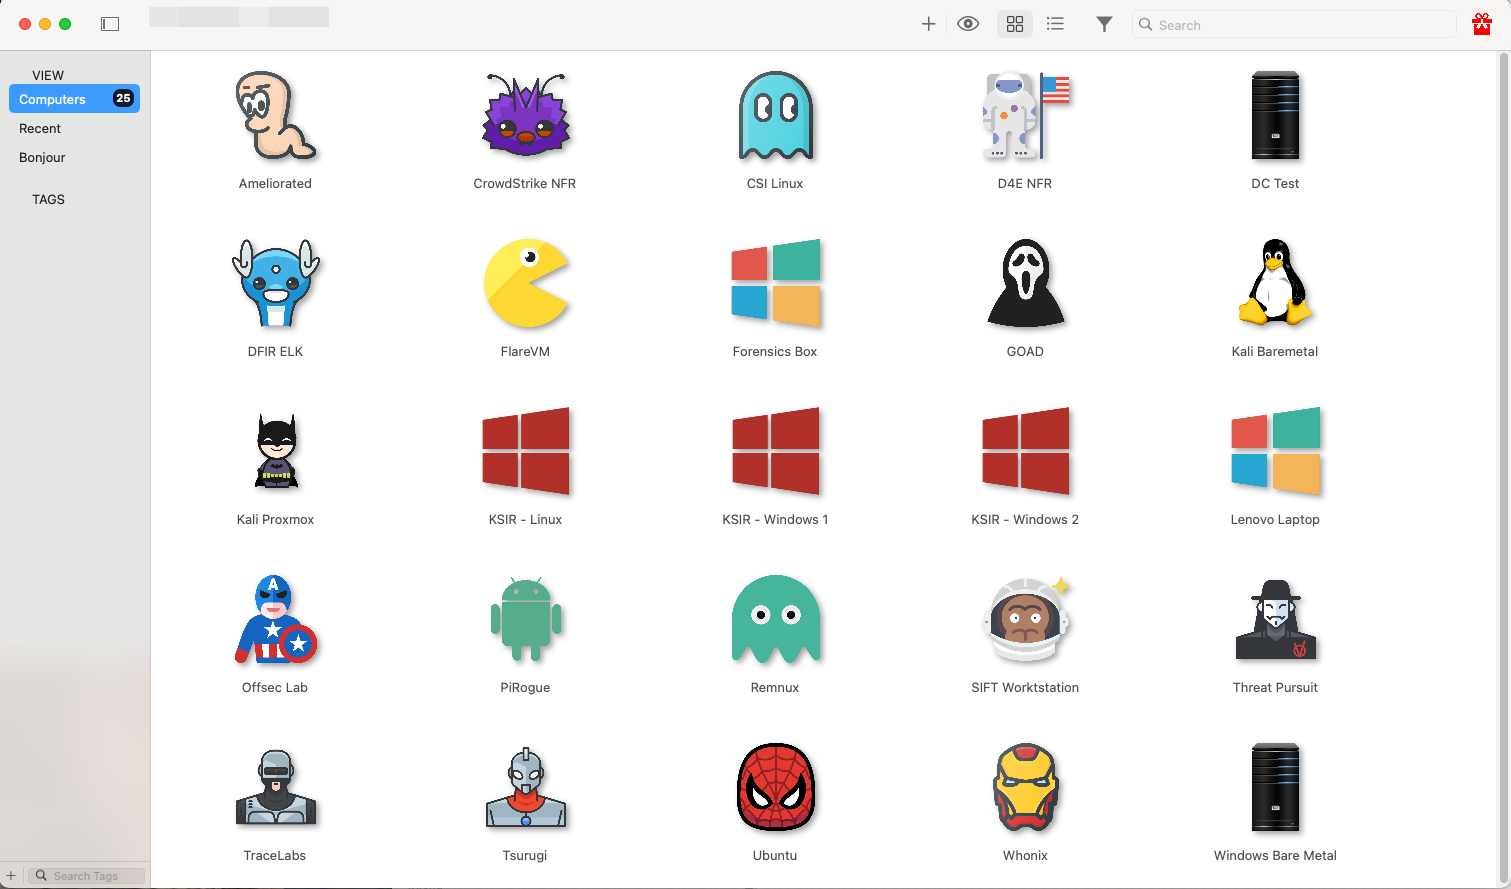Click the "Remnux" label text
1511x889 pixels.
point(775,687)
